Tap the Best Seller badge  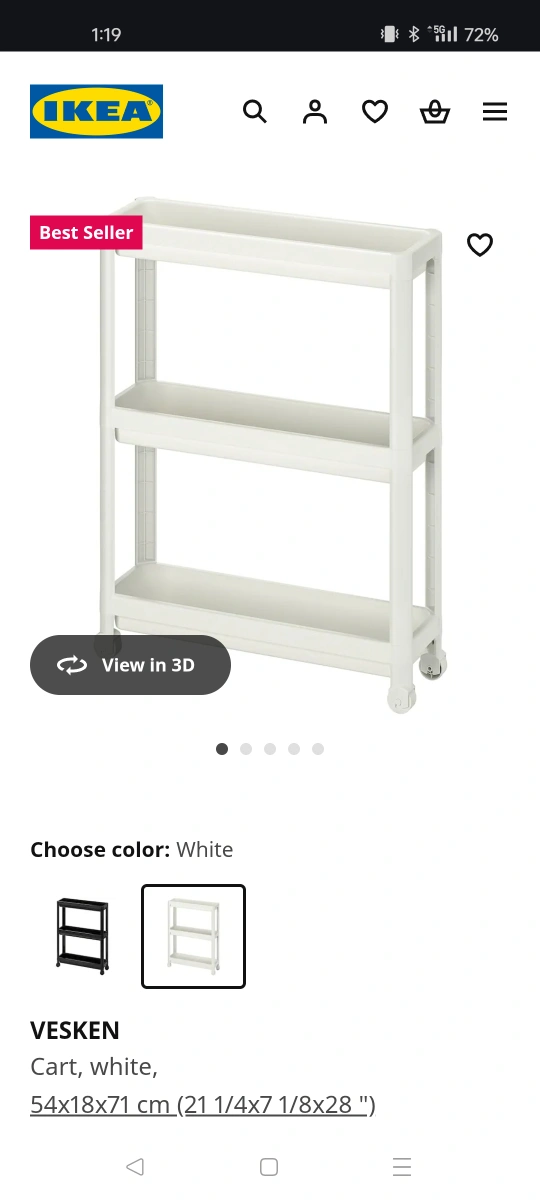pyautogui.click(x=86, y=233)
